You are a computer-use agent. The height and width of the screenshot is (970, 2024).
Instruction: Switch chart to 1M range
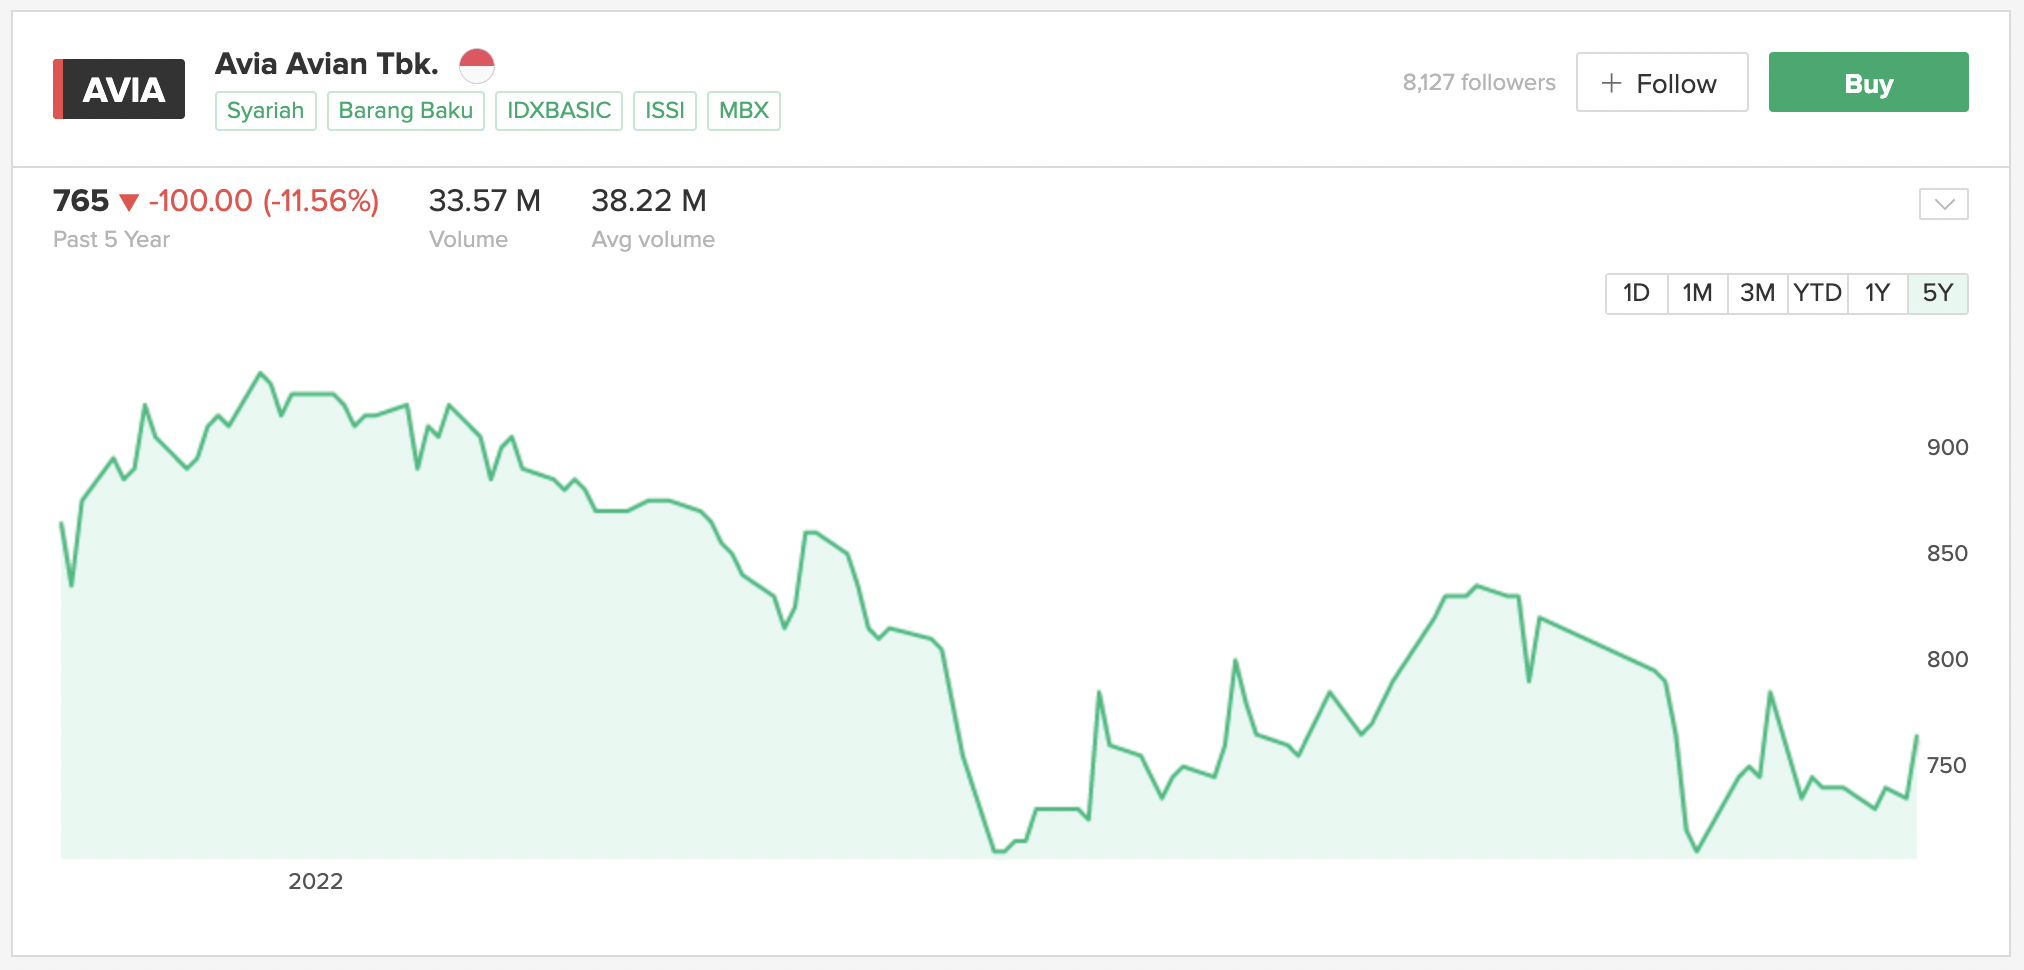1698,294
